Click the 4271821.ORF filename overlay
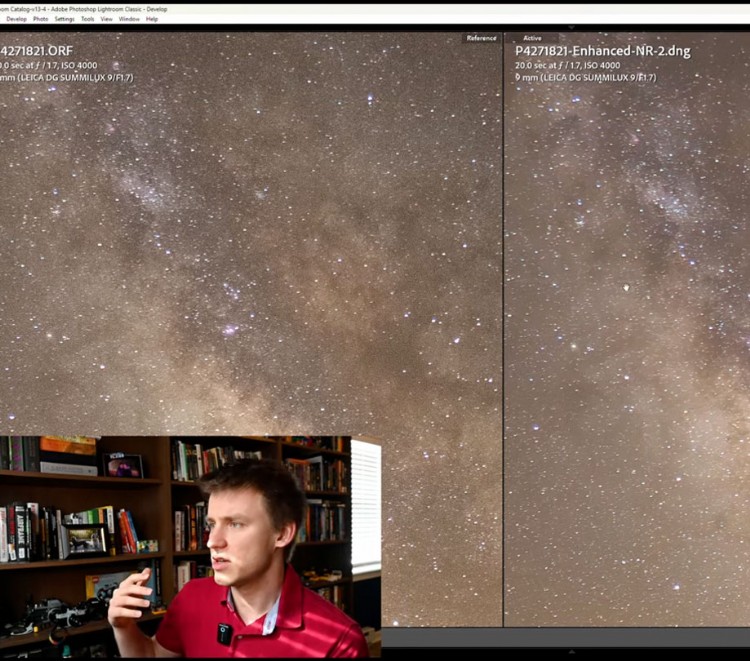The width and height of the screenshot is (750, 661). click(36, 51)
